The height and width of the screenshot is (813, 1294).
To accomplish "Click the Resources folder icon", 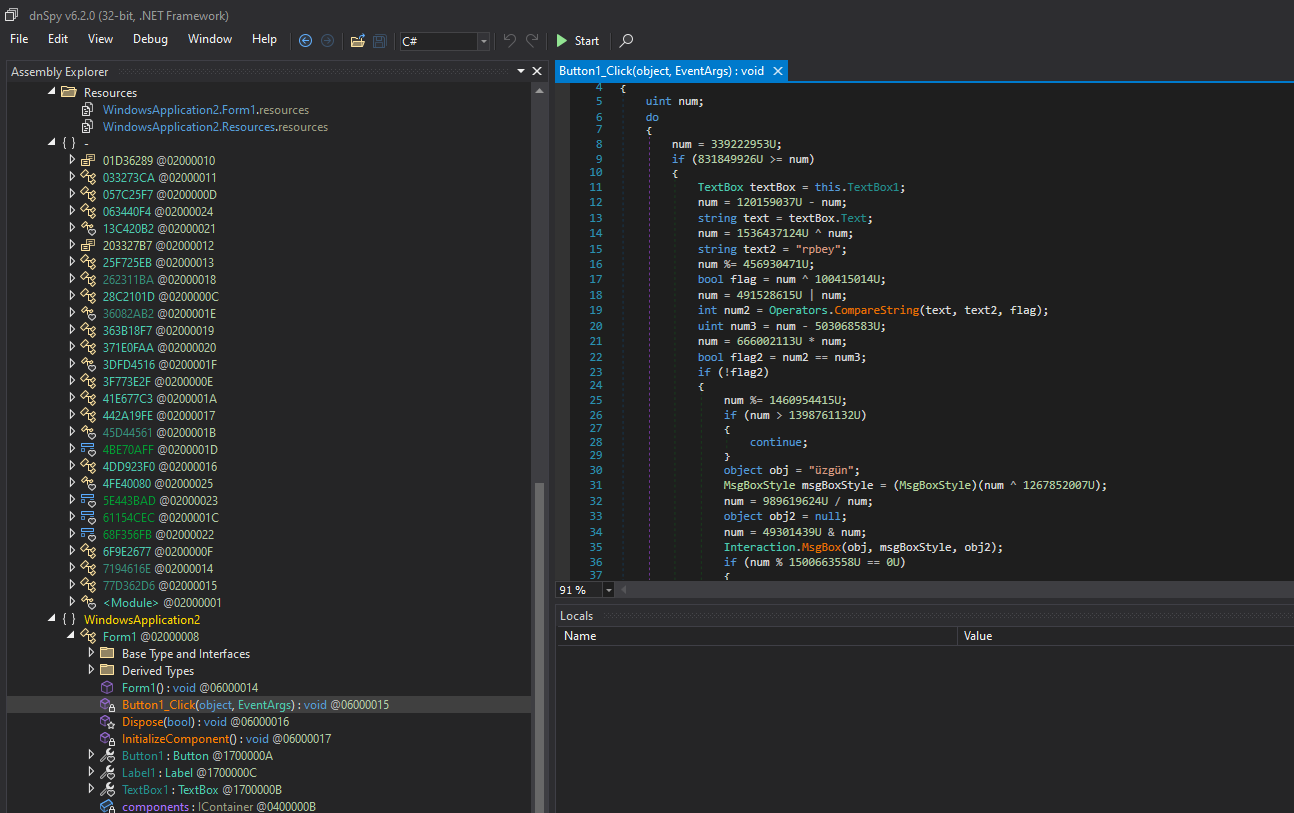I will (68, 92).
